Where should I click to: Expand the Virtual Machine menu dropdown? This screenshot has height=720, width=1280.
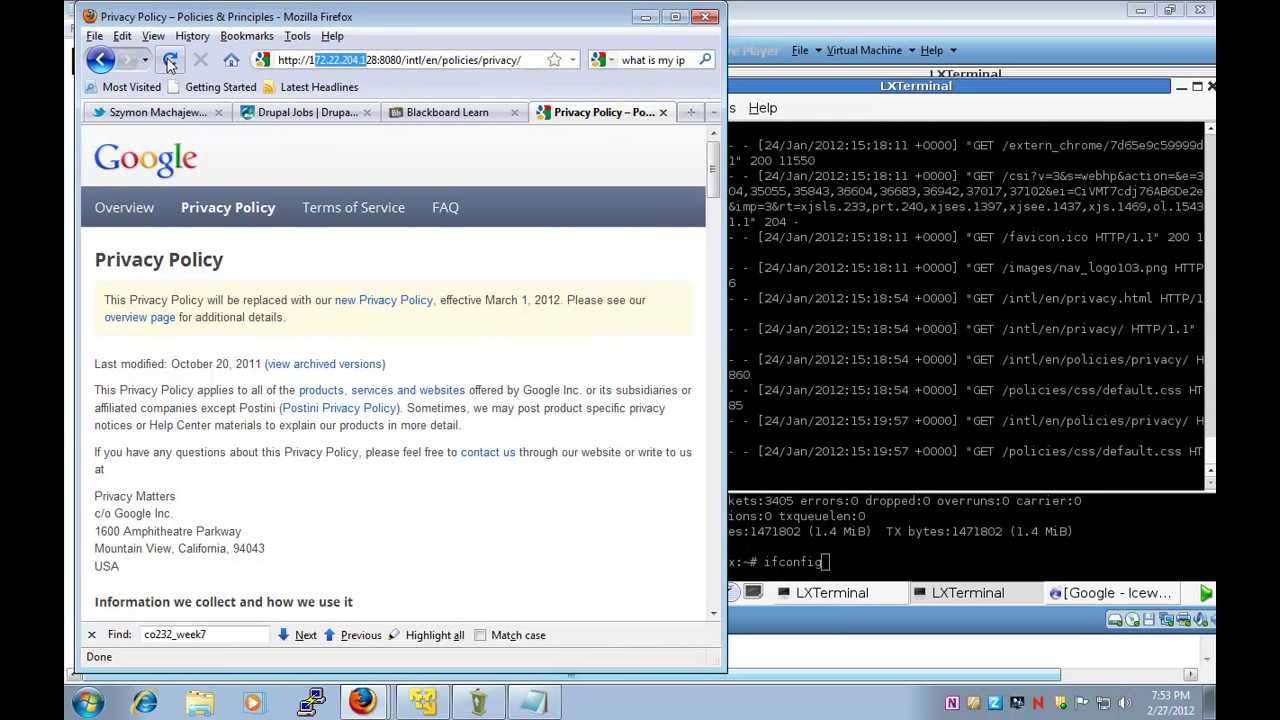pos(909,50)
